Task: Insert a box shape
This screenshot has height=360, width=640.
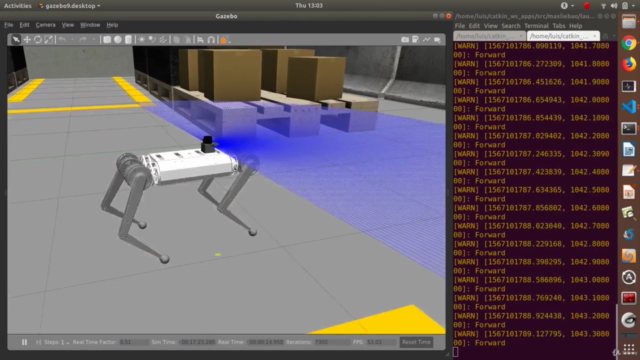Action: 107,40
